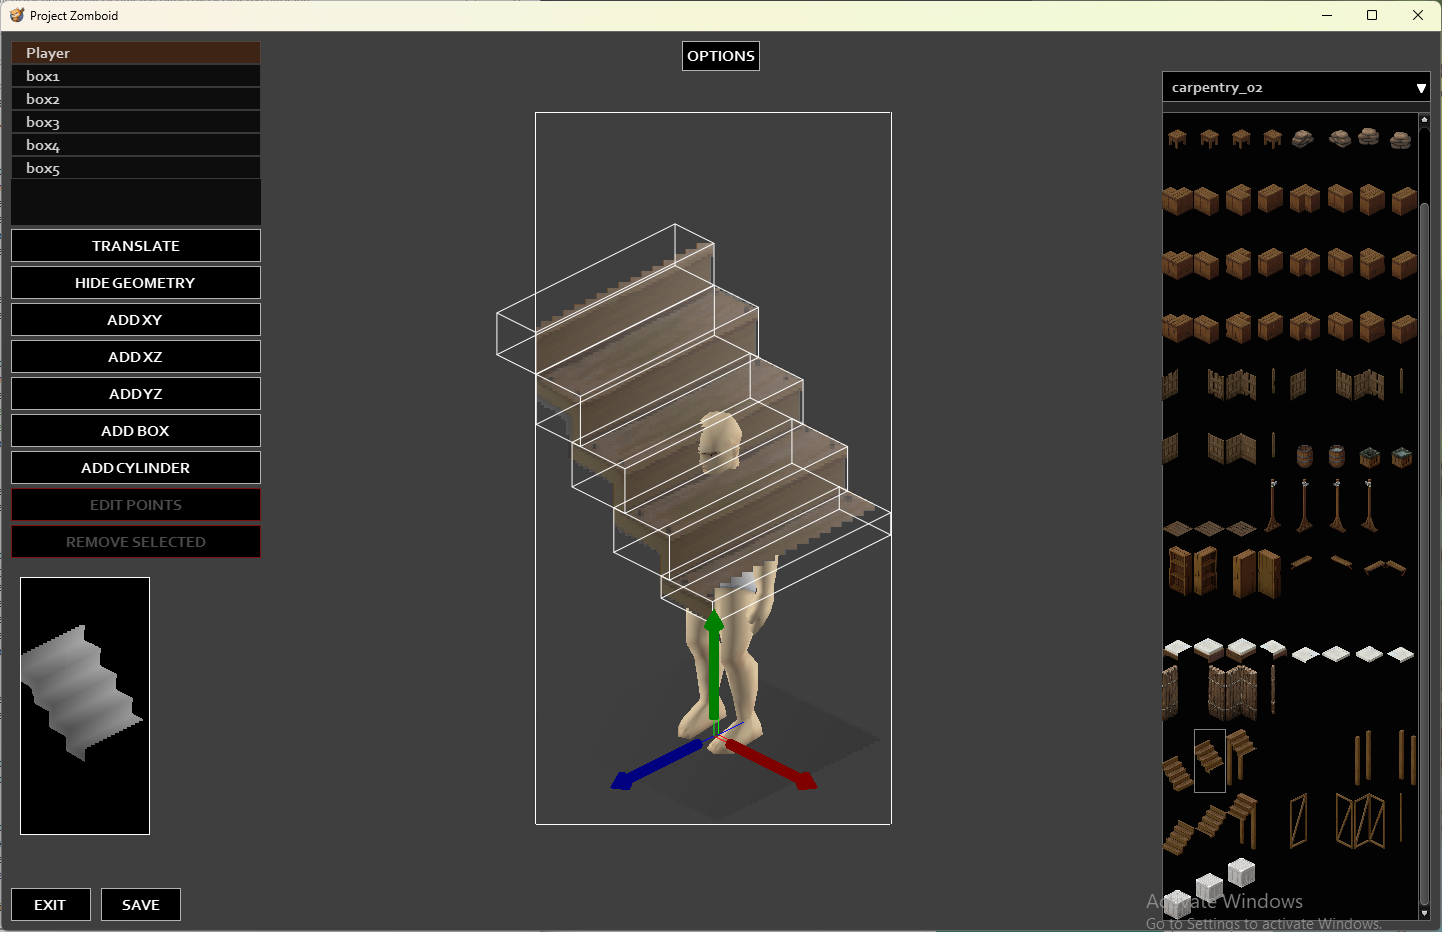The width and height of the screenshot is (1450, 938).
Task: Select the leftmost bookshelf tile
Action: click(x=1179, y=571)
